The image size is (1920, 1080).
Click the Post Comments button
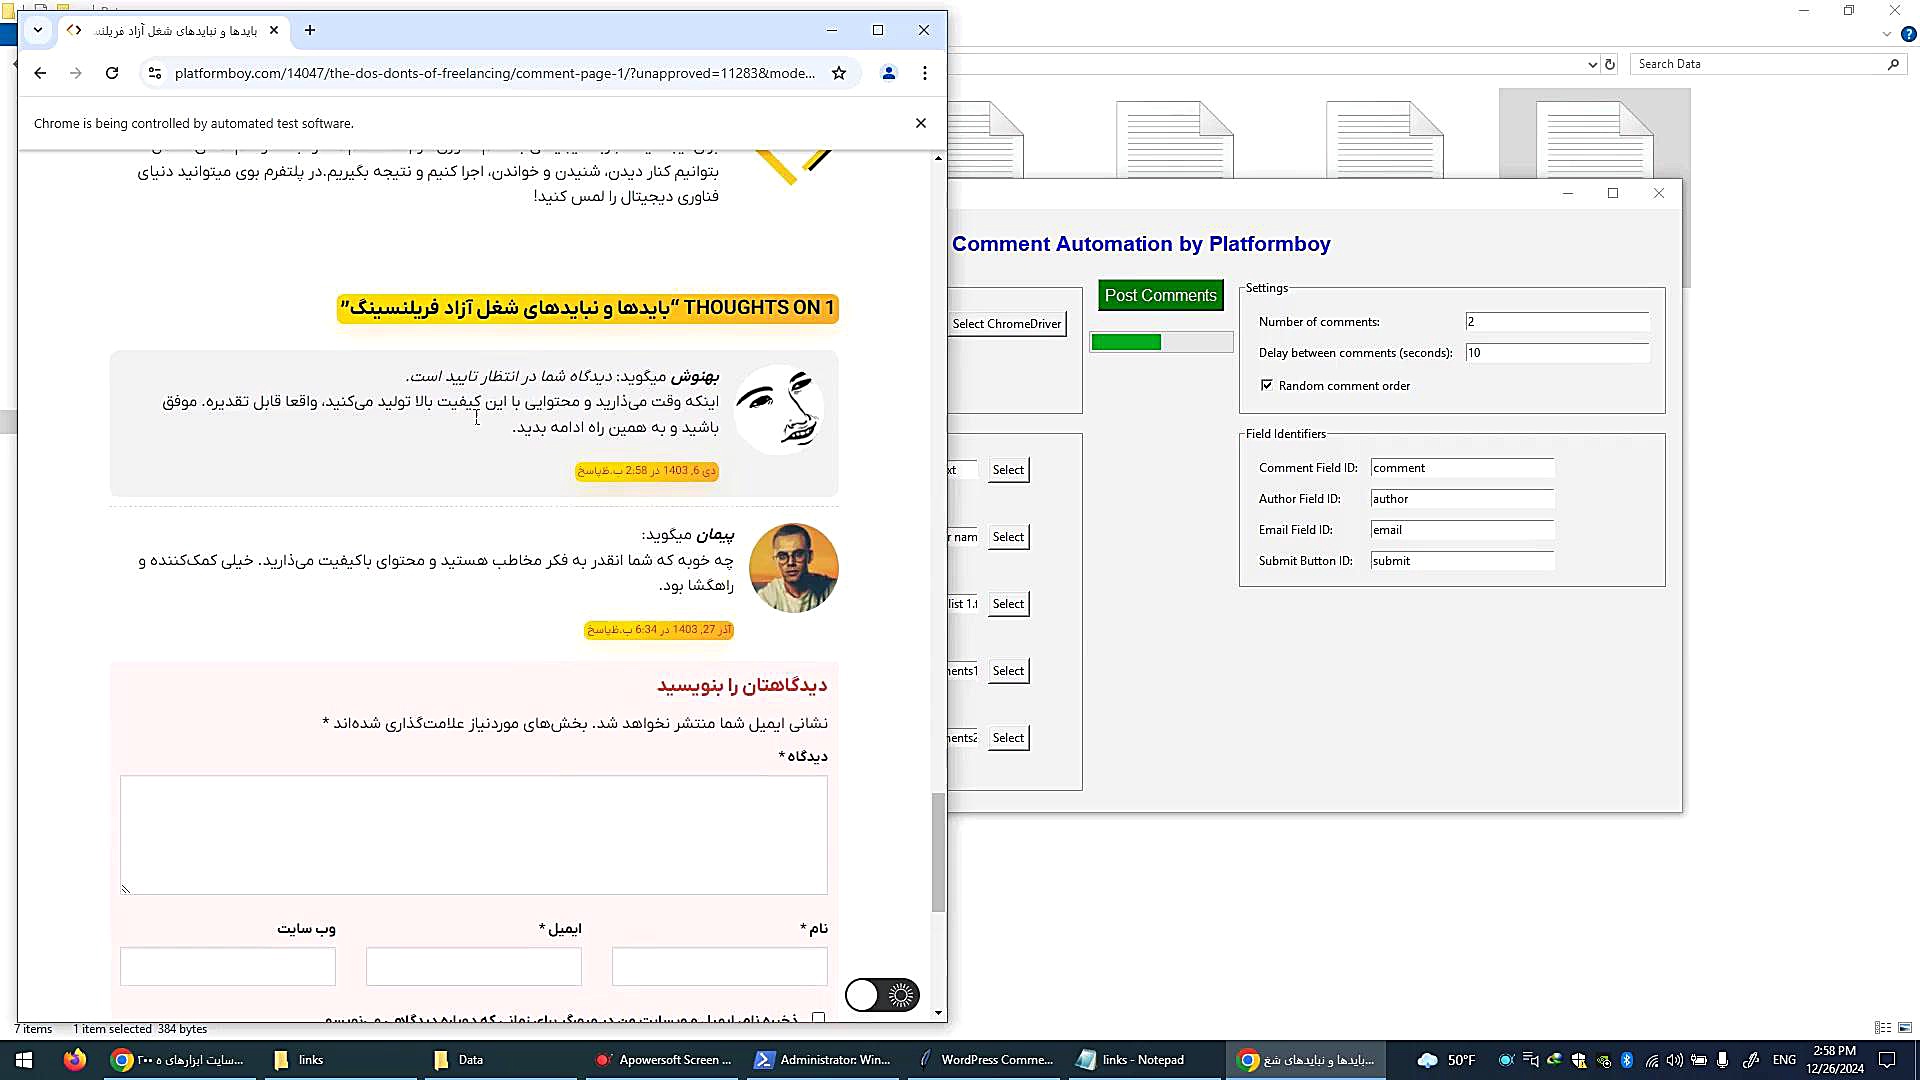point(1160,295)
